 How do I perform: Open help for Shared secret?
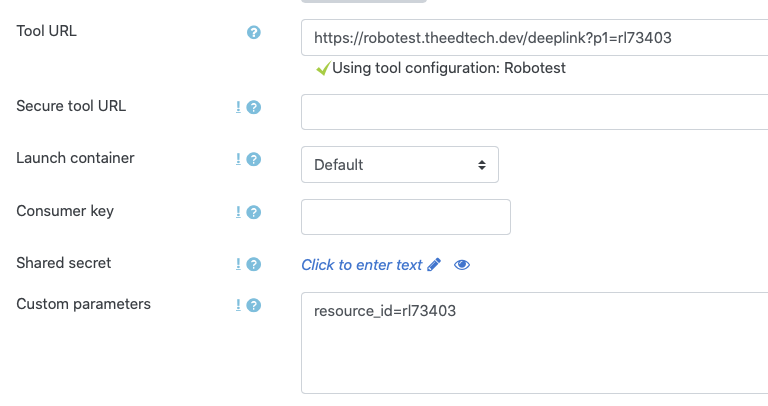(253, 264)
